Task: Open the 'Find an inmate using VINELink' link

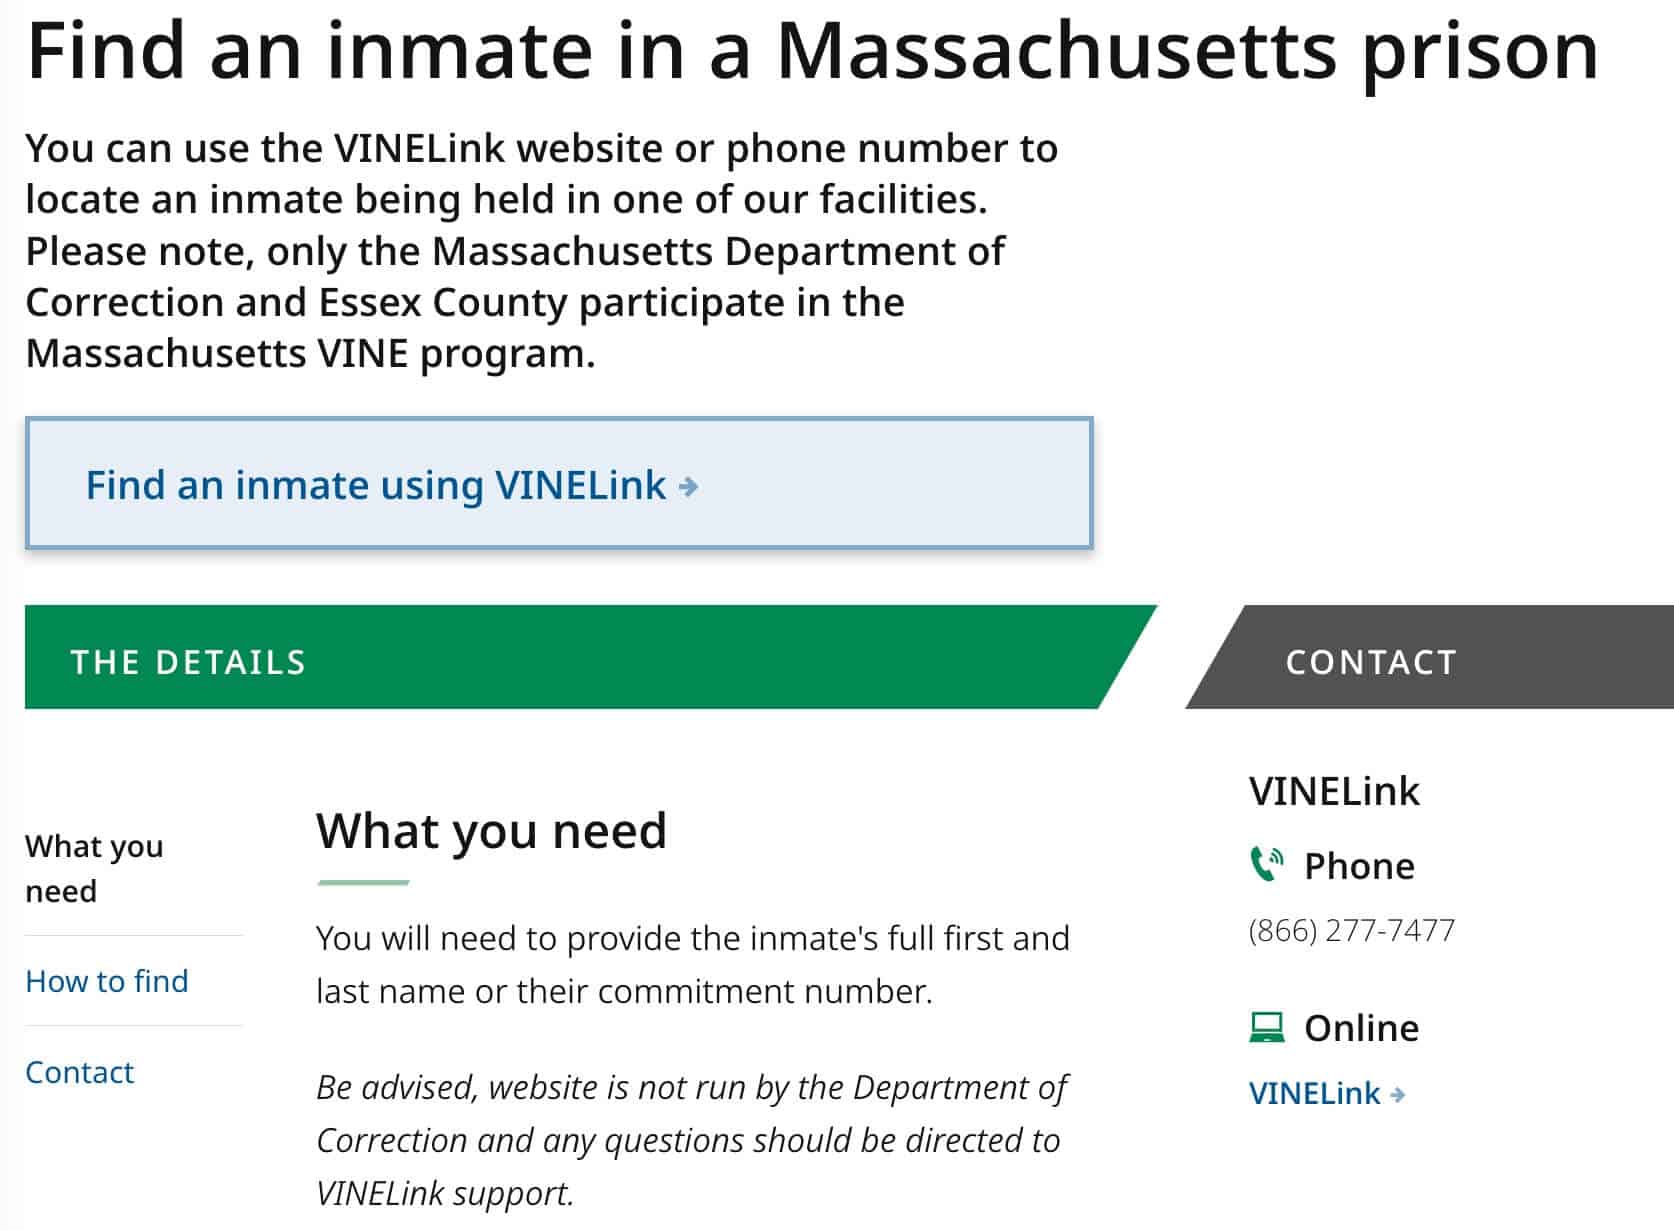Action: [376, 486]
